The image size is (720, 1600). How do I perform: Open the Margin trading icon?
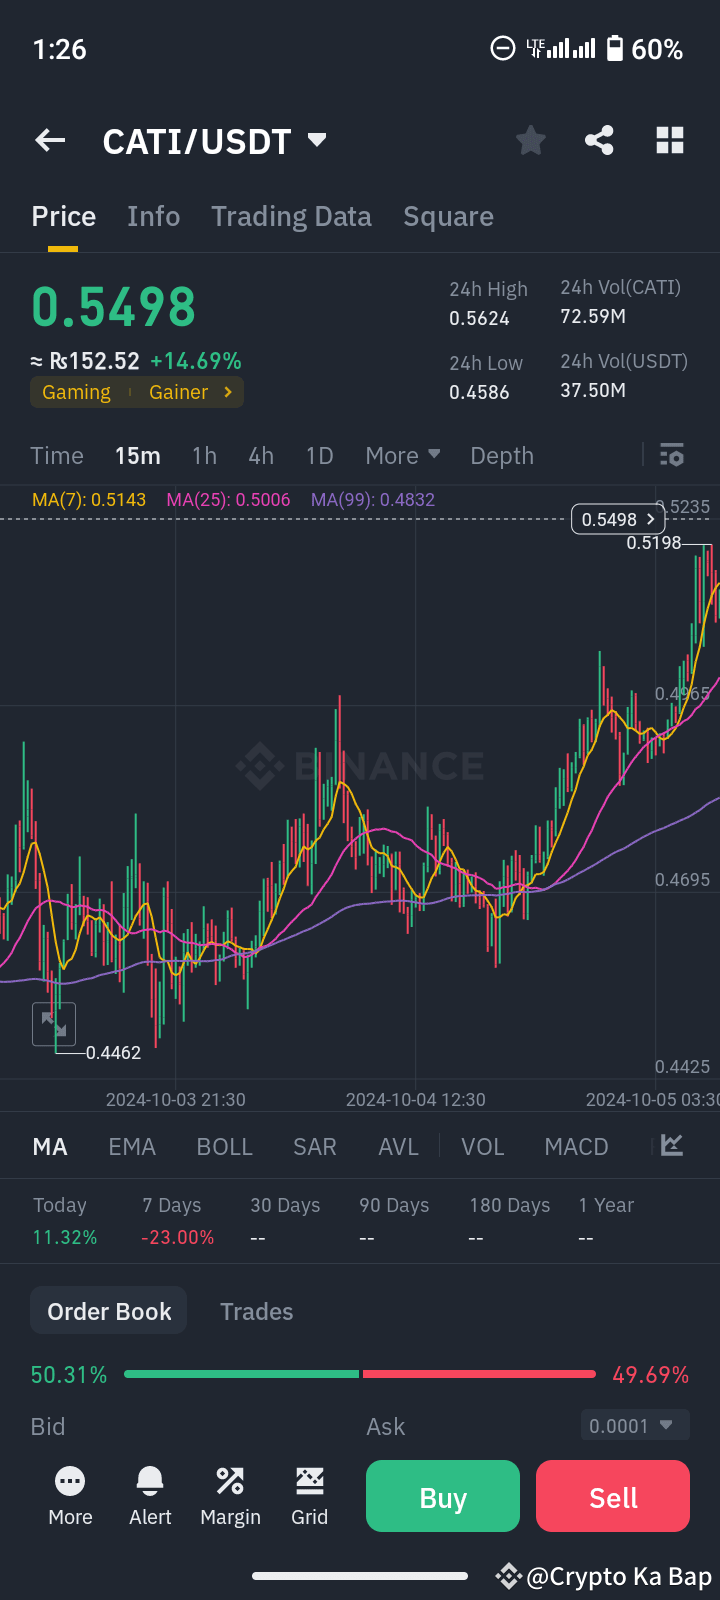point(230,1495)
